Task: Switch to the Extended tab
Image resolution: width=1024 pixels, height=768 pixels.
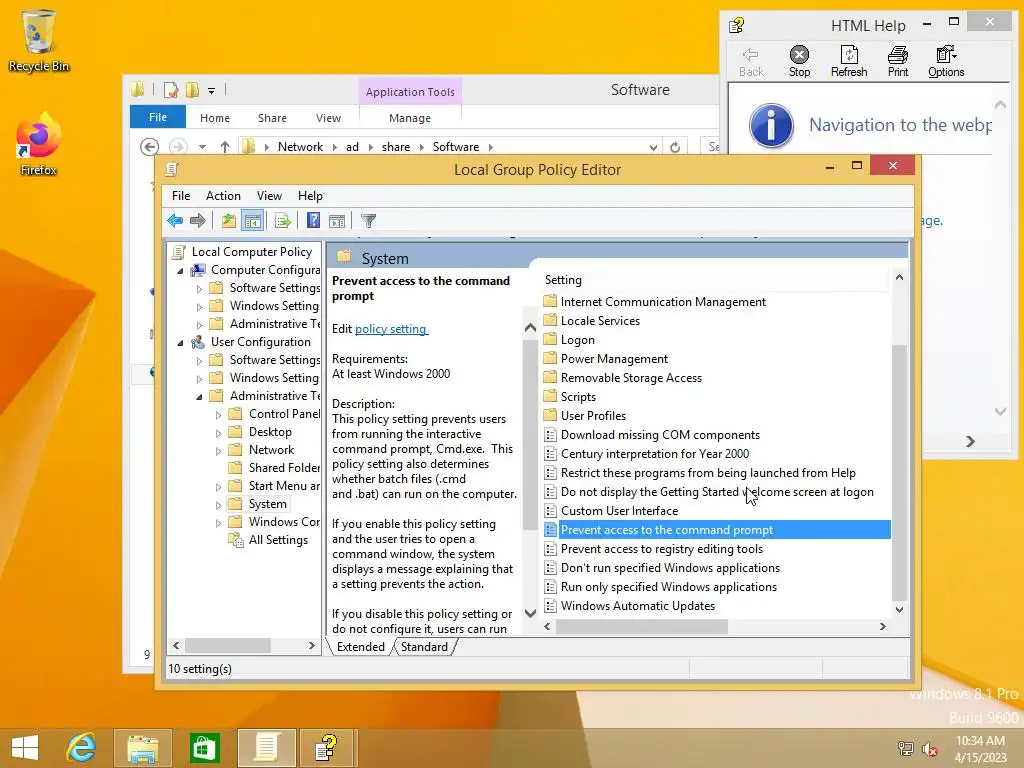Action: tap(360, 647)
